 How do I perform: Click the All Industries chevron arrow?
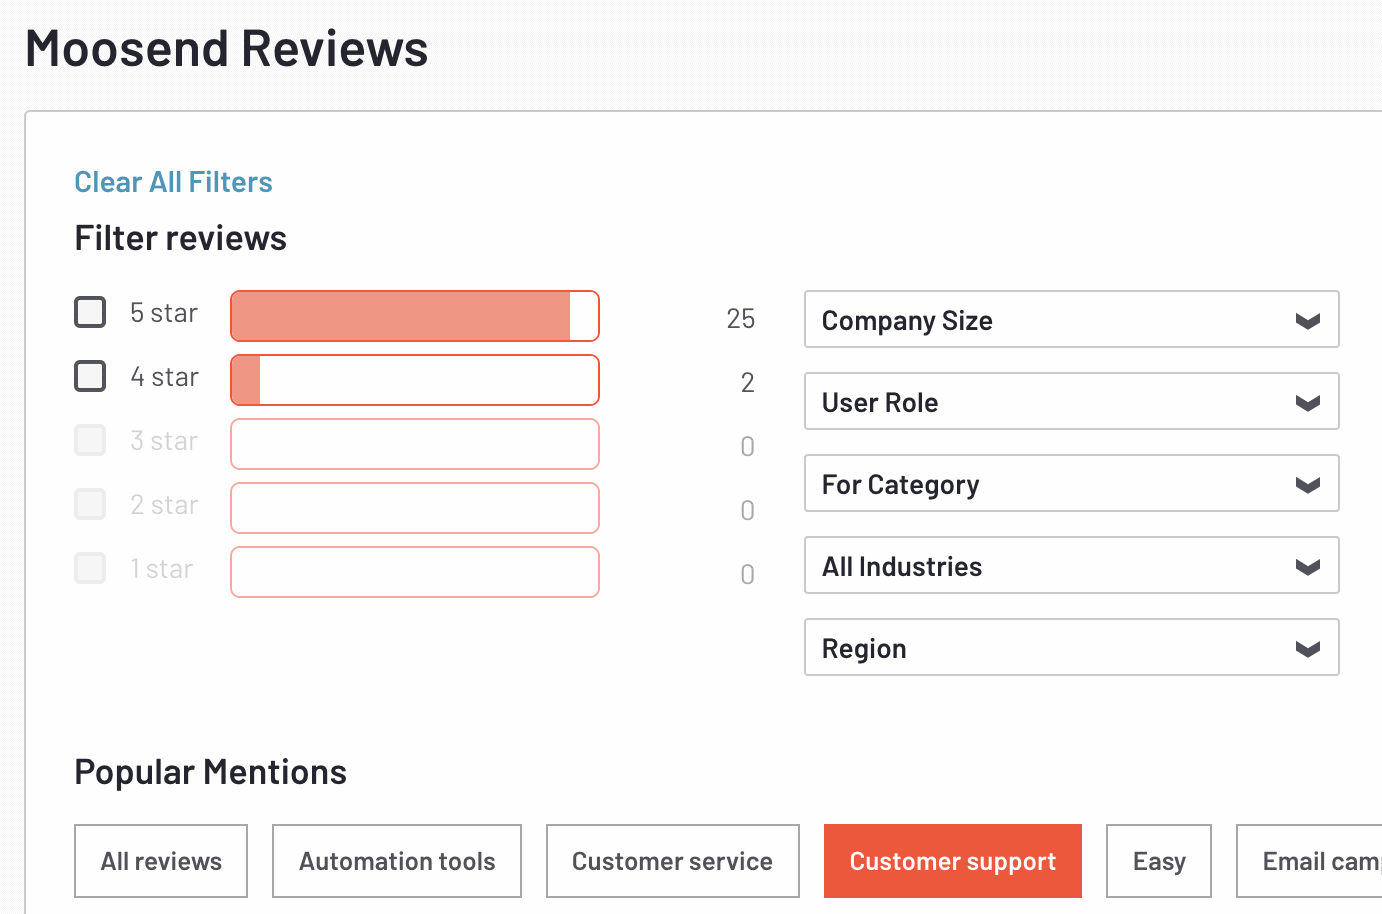1307,566
